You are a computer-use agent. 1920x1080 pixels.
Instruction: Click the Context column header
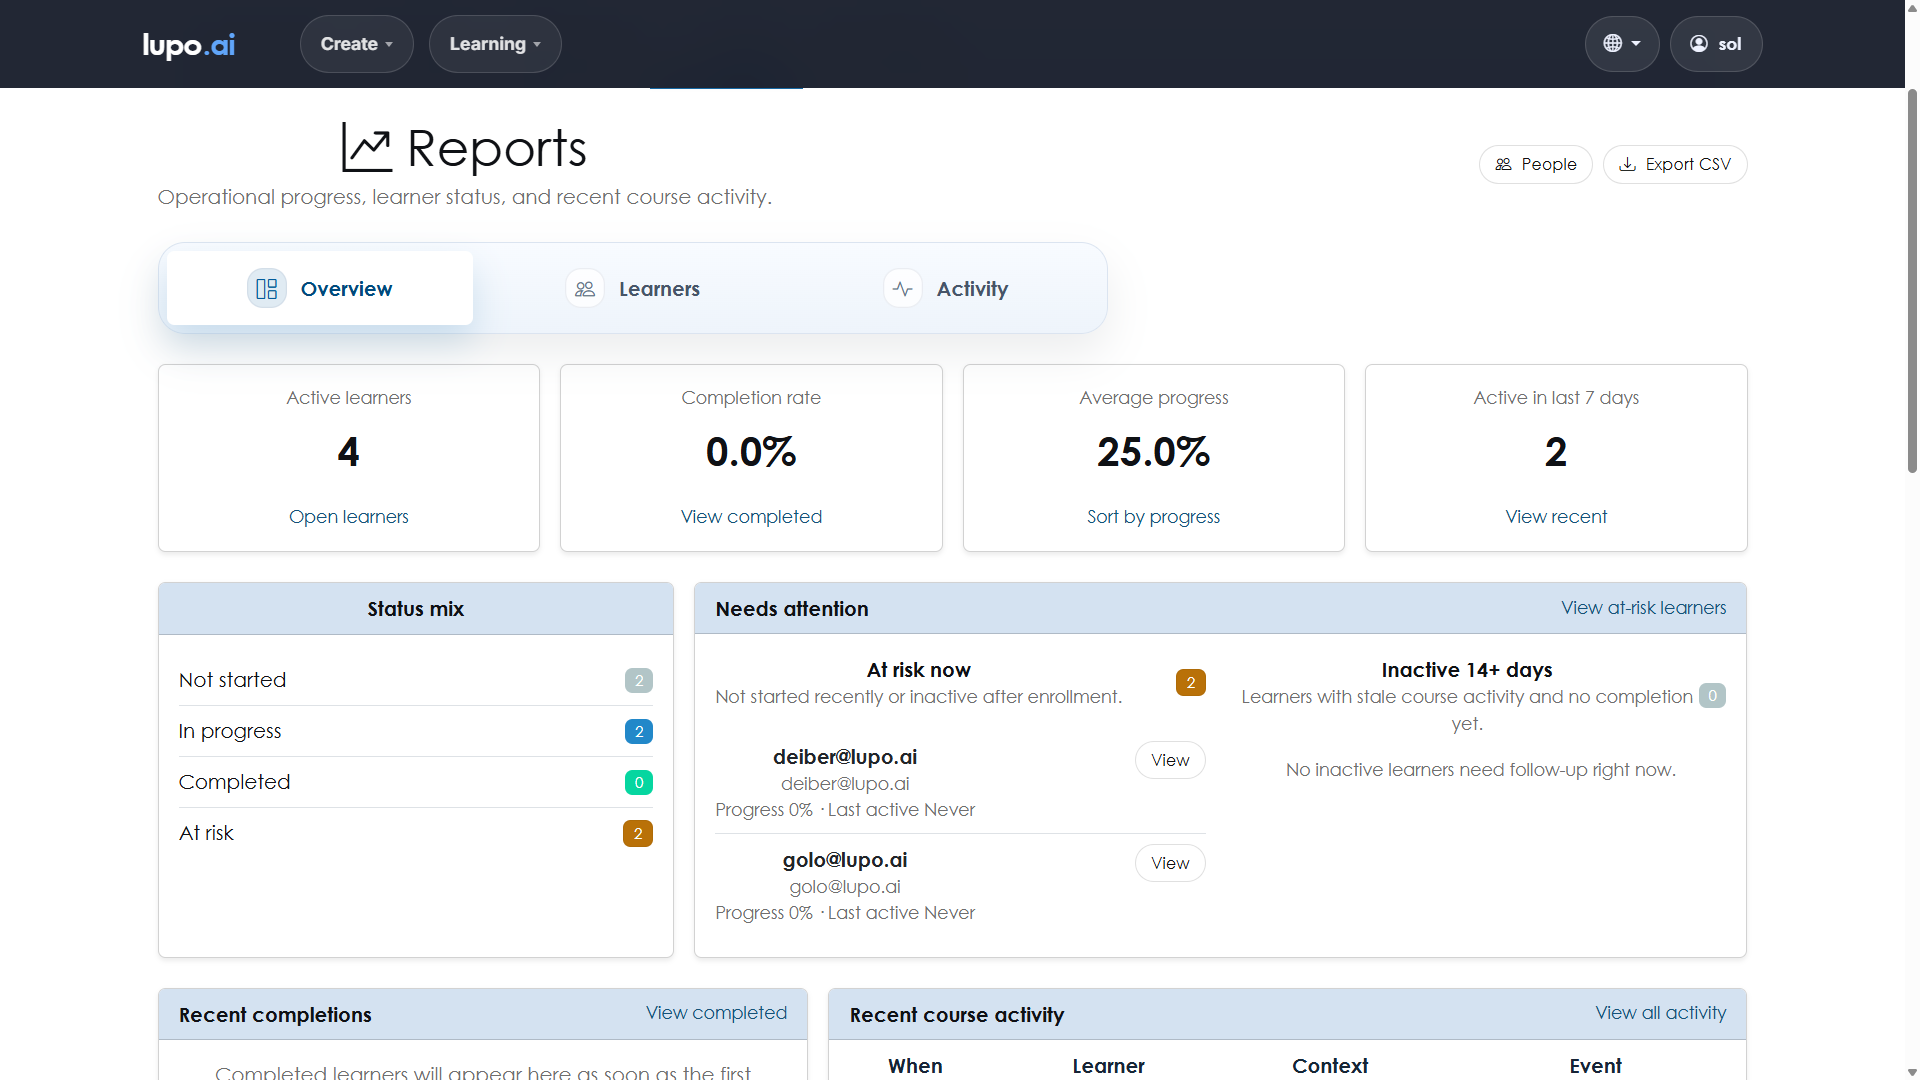coord(1330,1066)
